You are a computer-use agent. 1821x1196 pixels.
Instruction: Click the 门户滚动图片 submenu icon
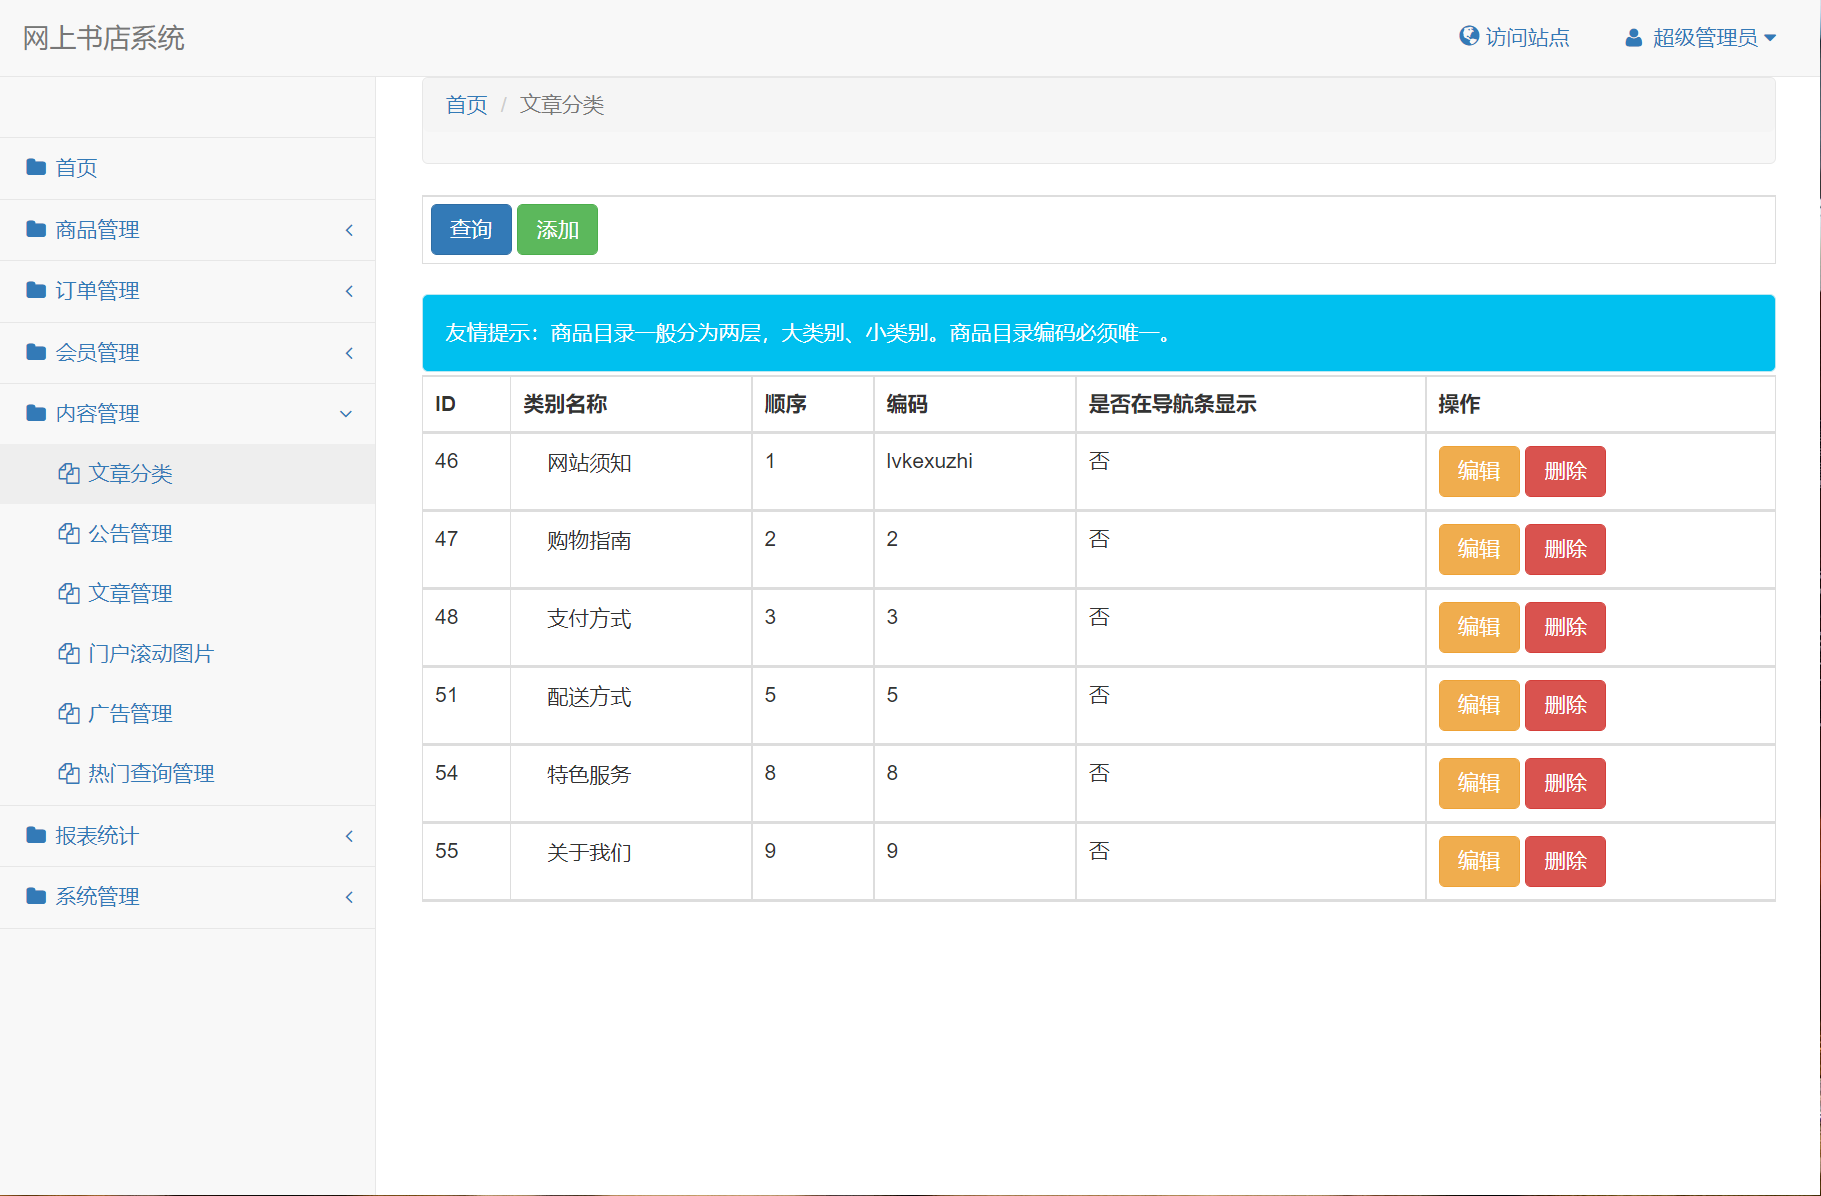(x=68, y=653)
